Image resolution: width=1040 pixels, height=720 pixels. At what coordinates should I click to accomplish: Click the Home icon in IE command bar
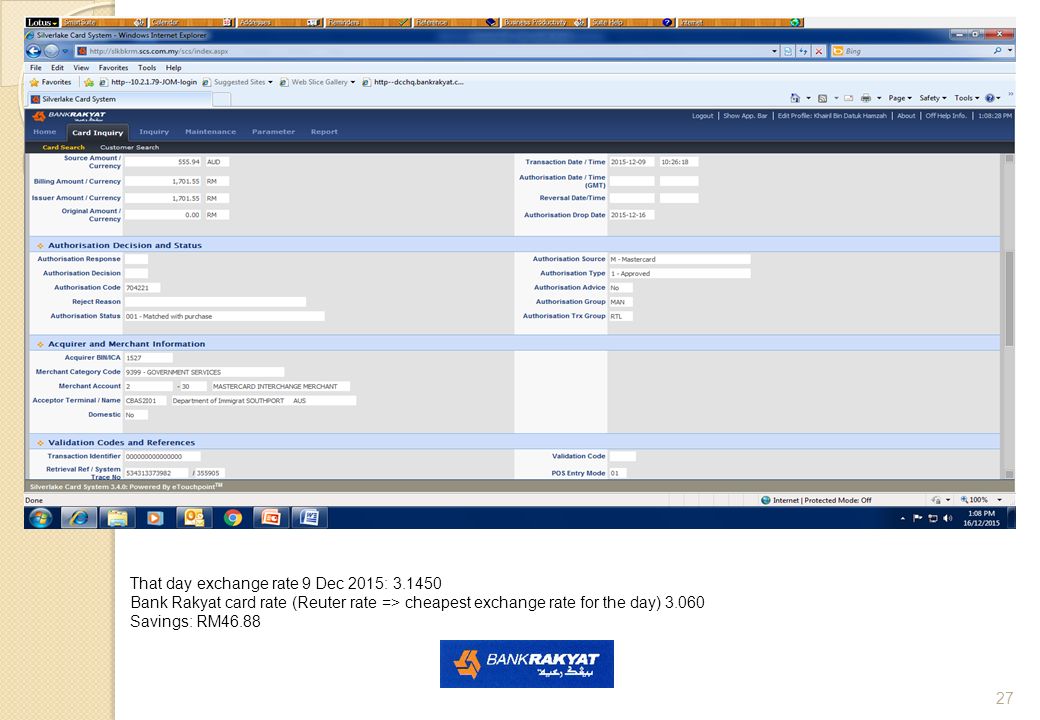(795, 98)
